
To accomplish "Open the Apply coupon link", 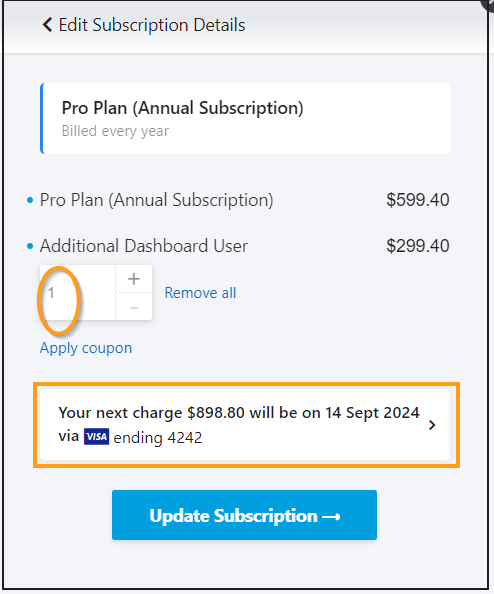I will [x=86, y=348].
